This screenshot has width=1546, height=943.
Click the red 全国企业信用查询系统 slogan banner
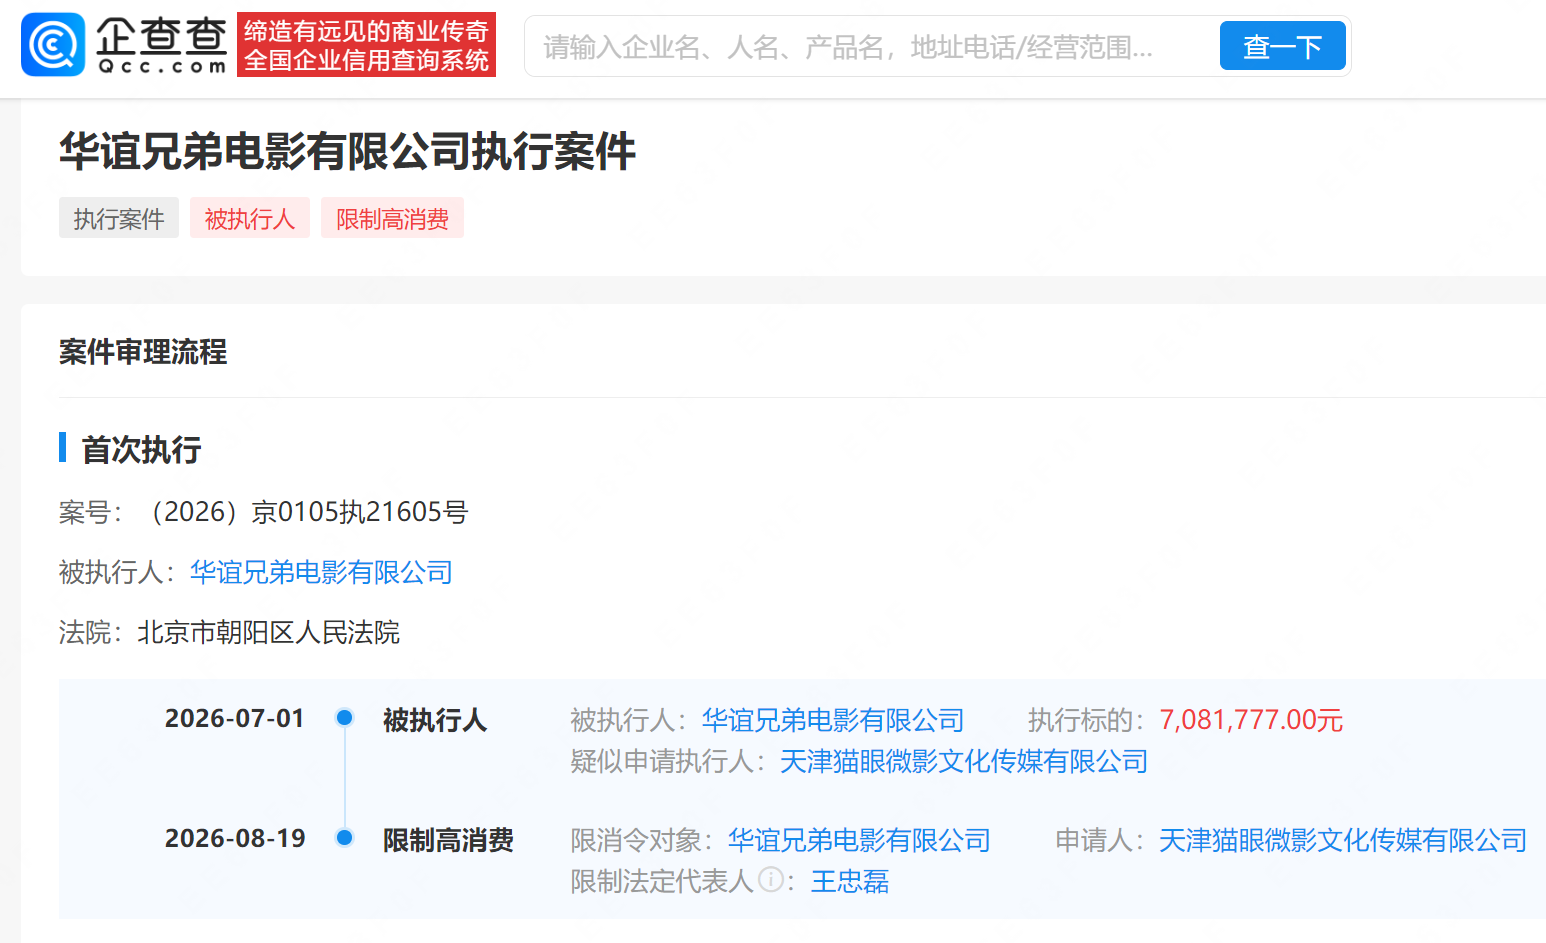366,45
